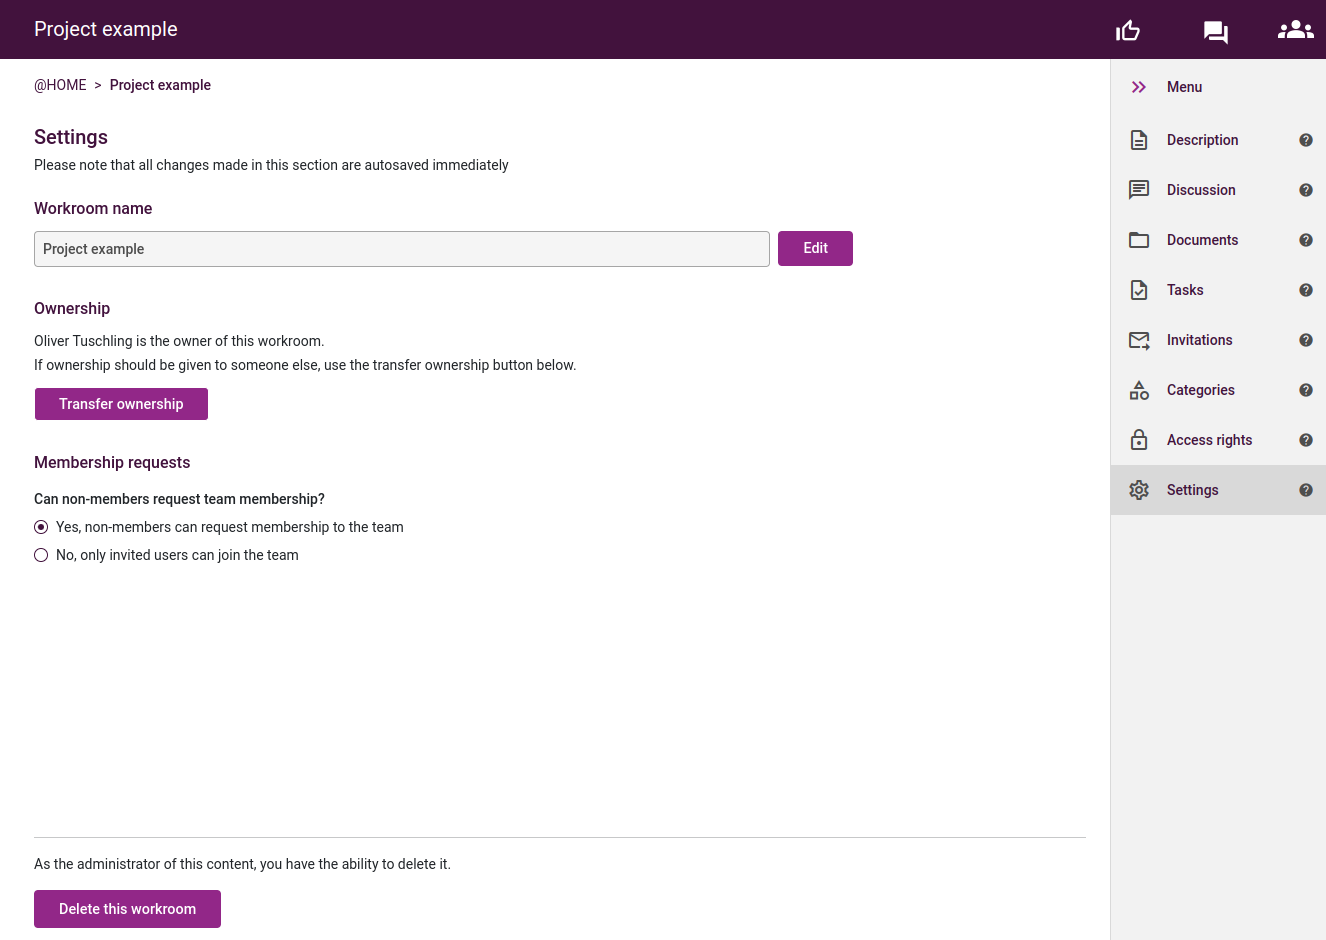
Task: Click the Settings gear icon
Action: (1139, 490)
